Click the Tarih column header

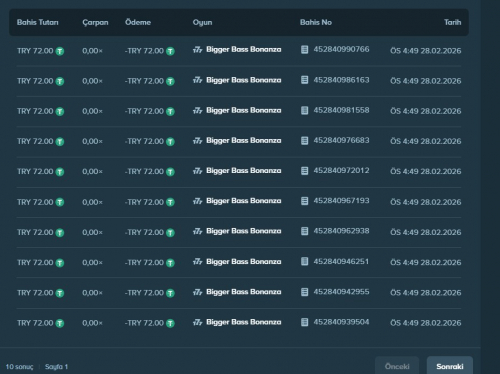[453, 22]
